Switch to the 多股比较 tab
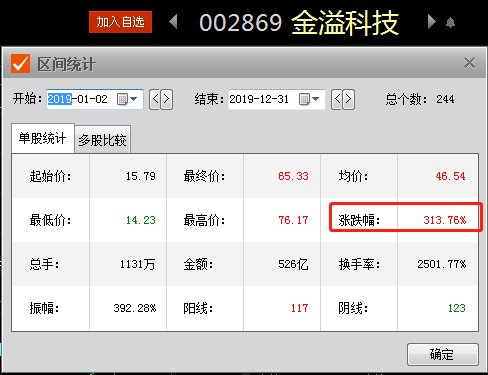The width and height of the screenshot is (488, 375). 103,140
